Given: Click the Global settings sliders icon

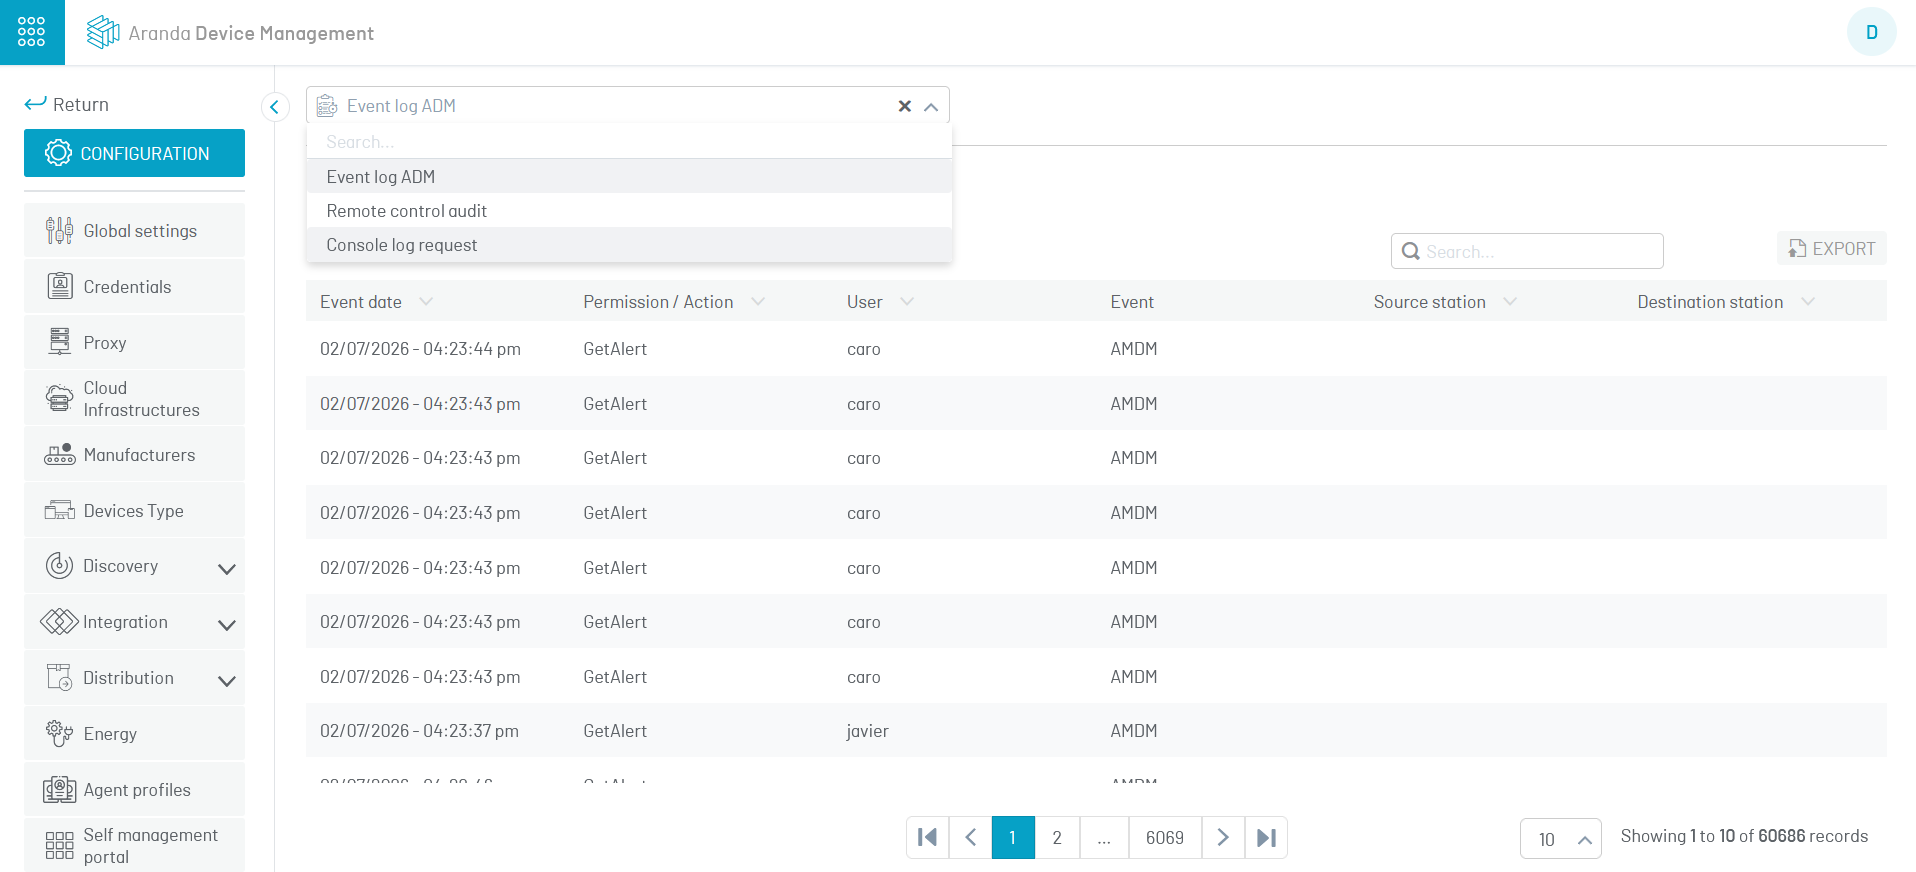Looking at the screenshot, I should (59, 231).
